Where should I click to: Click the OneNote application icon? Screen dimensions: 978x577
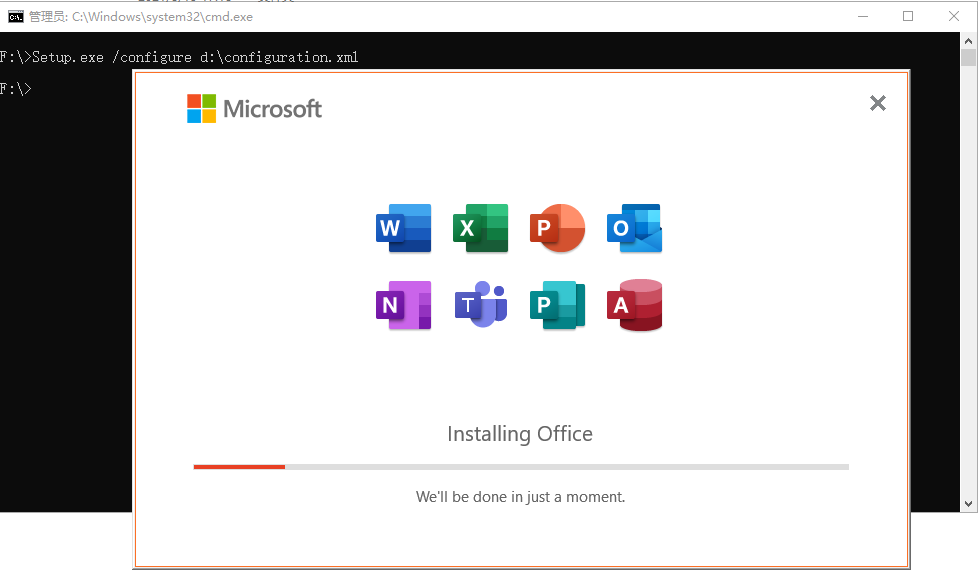click(403, 305)
